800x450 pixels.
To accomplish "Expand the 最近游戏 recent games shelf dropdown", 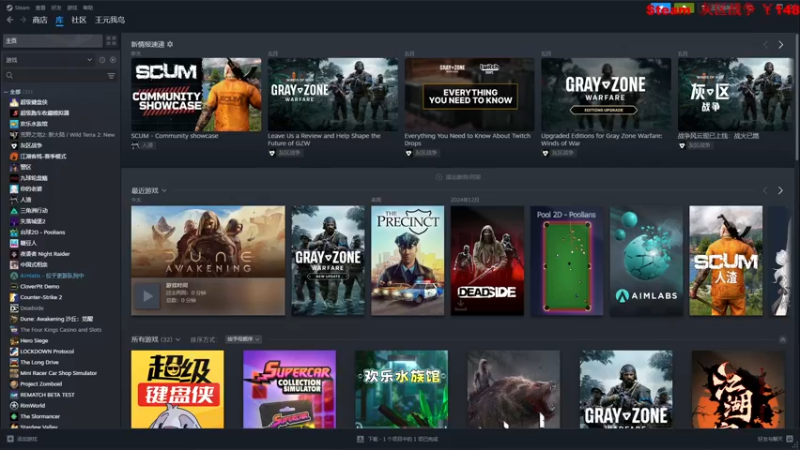I will (x=164, y=190).
